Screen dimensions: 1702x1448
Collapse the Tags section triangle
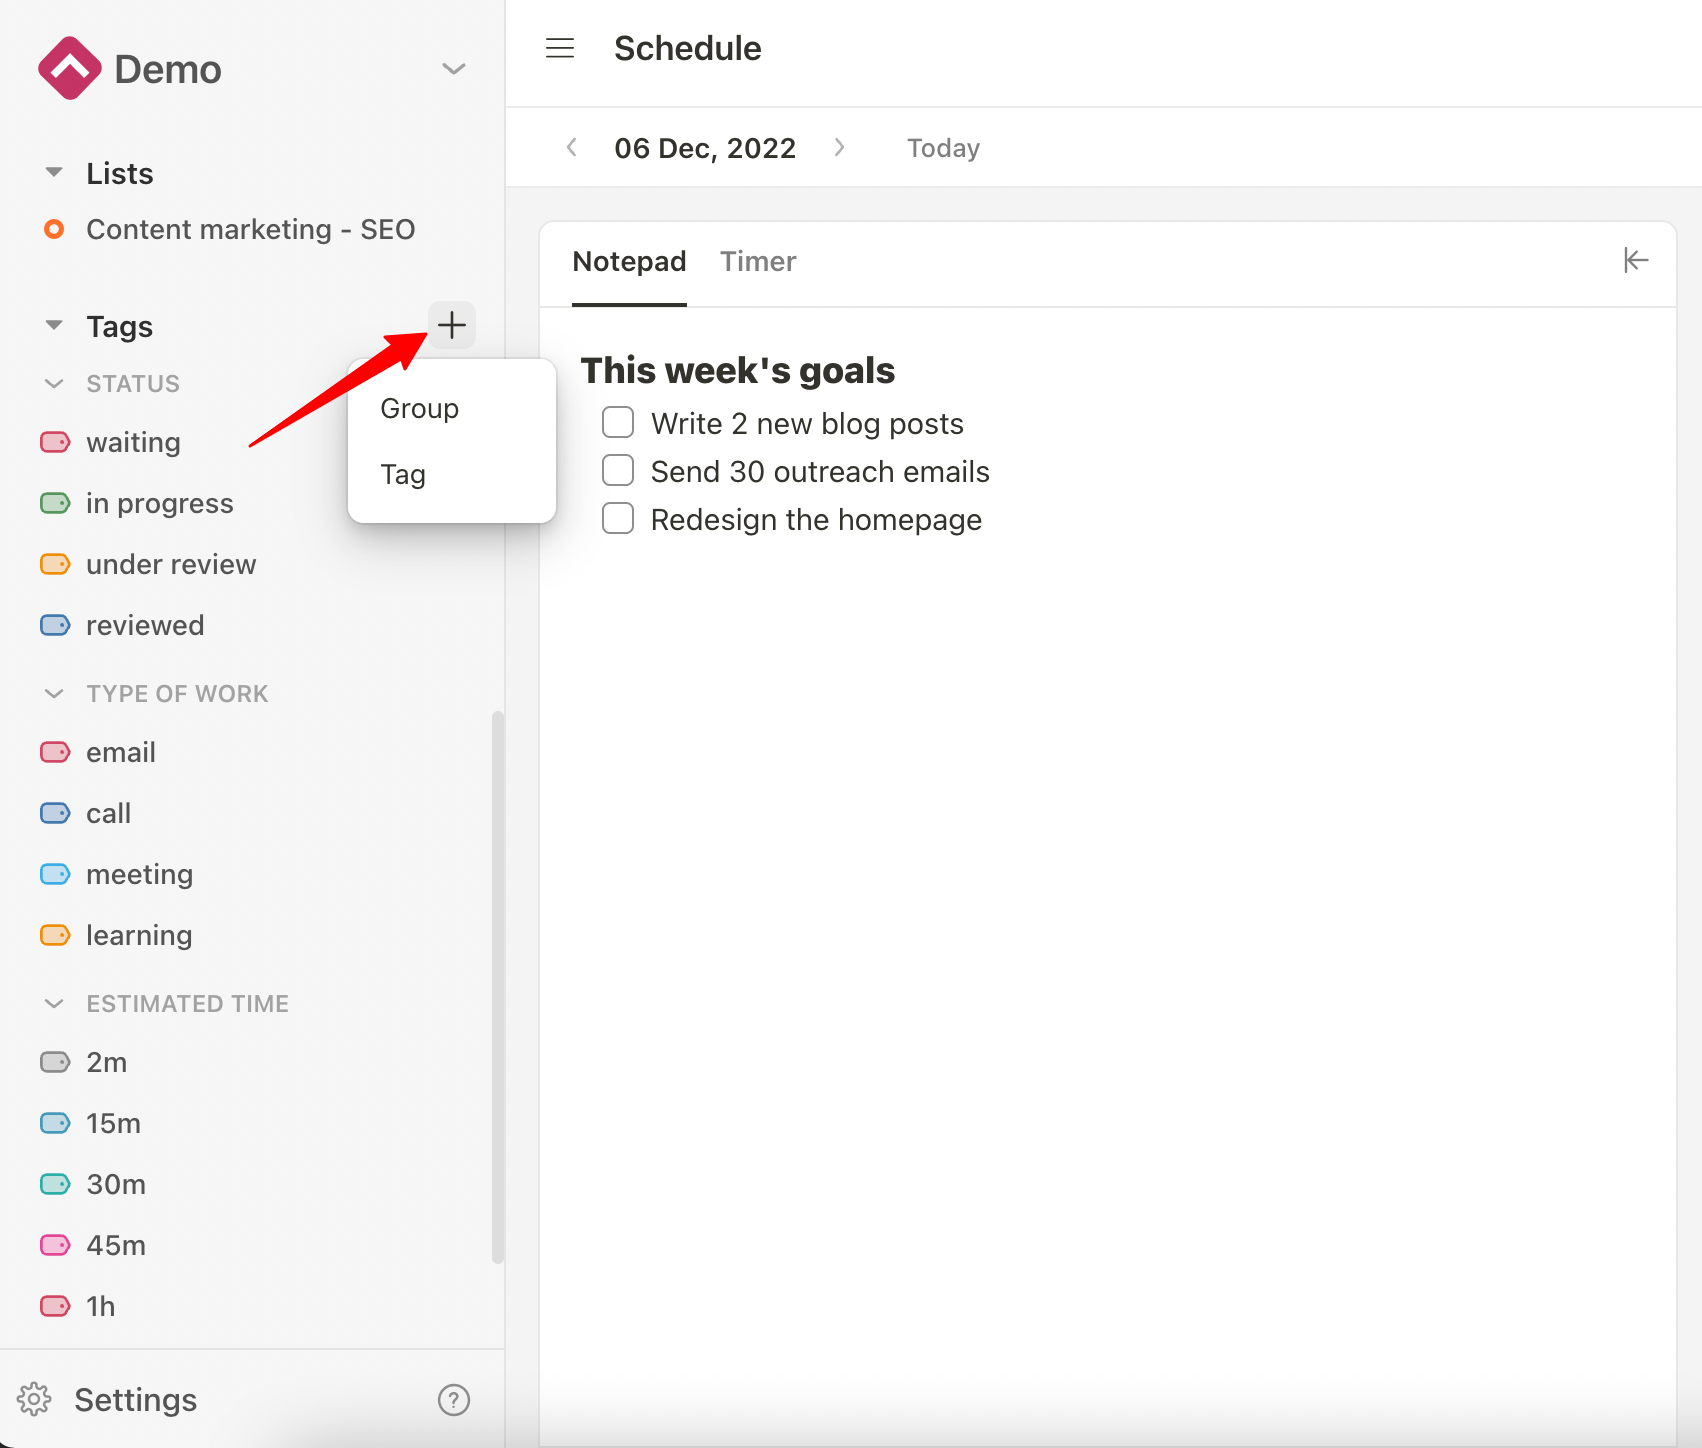tap(54, 325)
